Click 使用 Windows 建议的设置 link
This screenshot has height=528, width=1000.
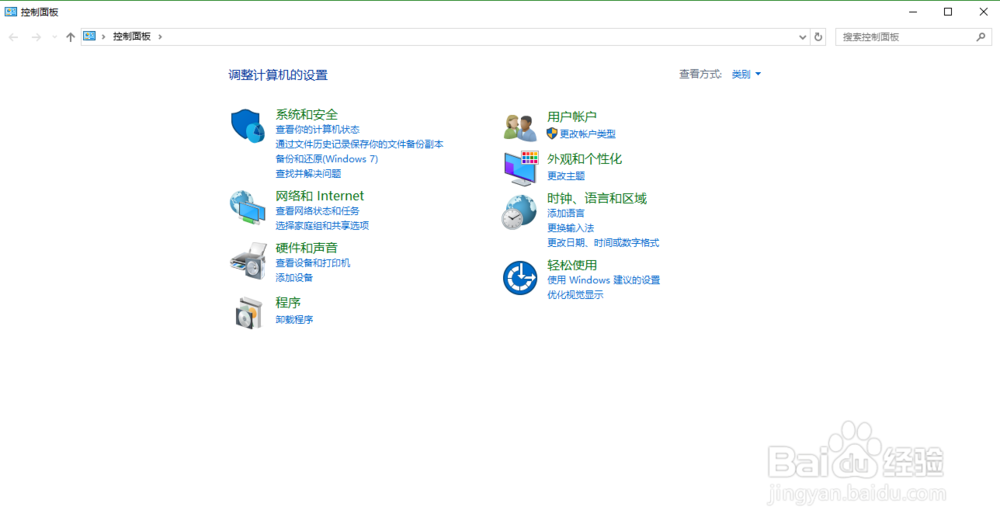[603, 280]
